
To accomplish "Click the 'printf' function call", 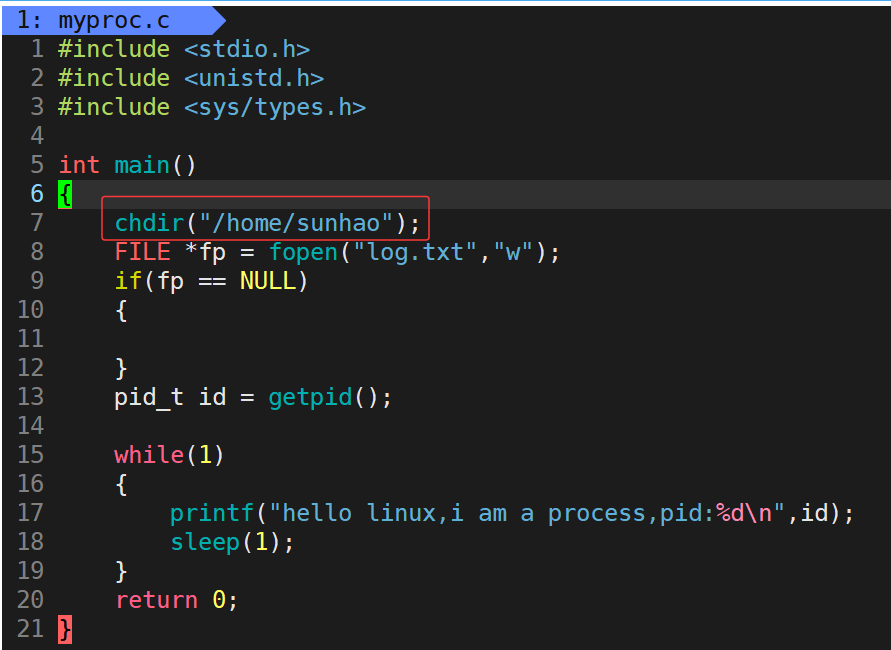I will coord(212,513).
